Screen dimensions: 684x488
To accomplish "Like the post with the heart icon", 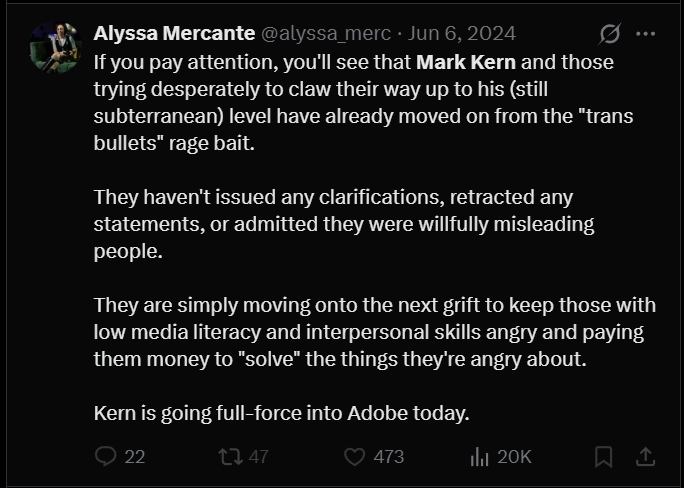I will [355, 457].
